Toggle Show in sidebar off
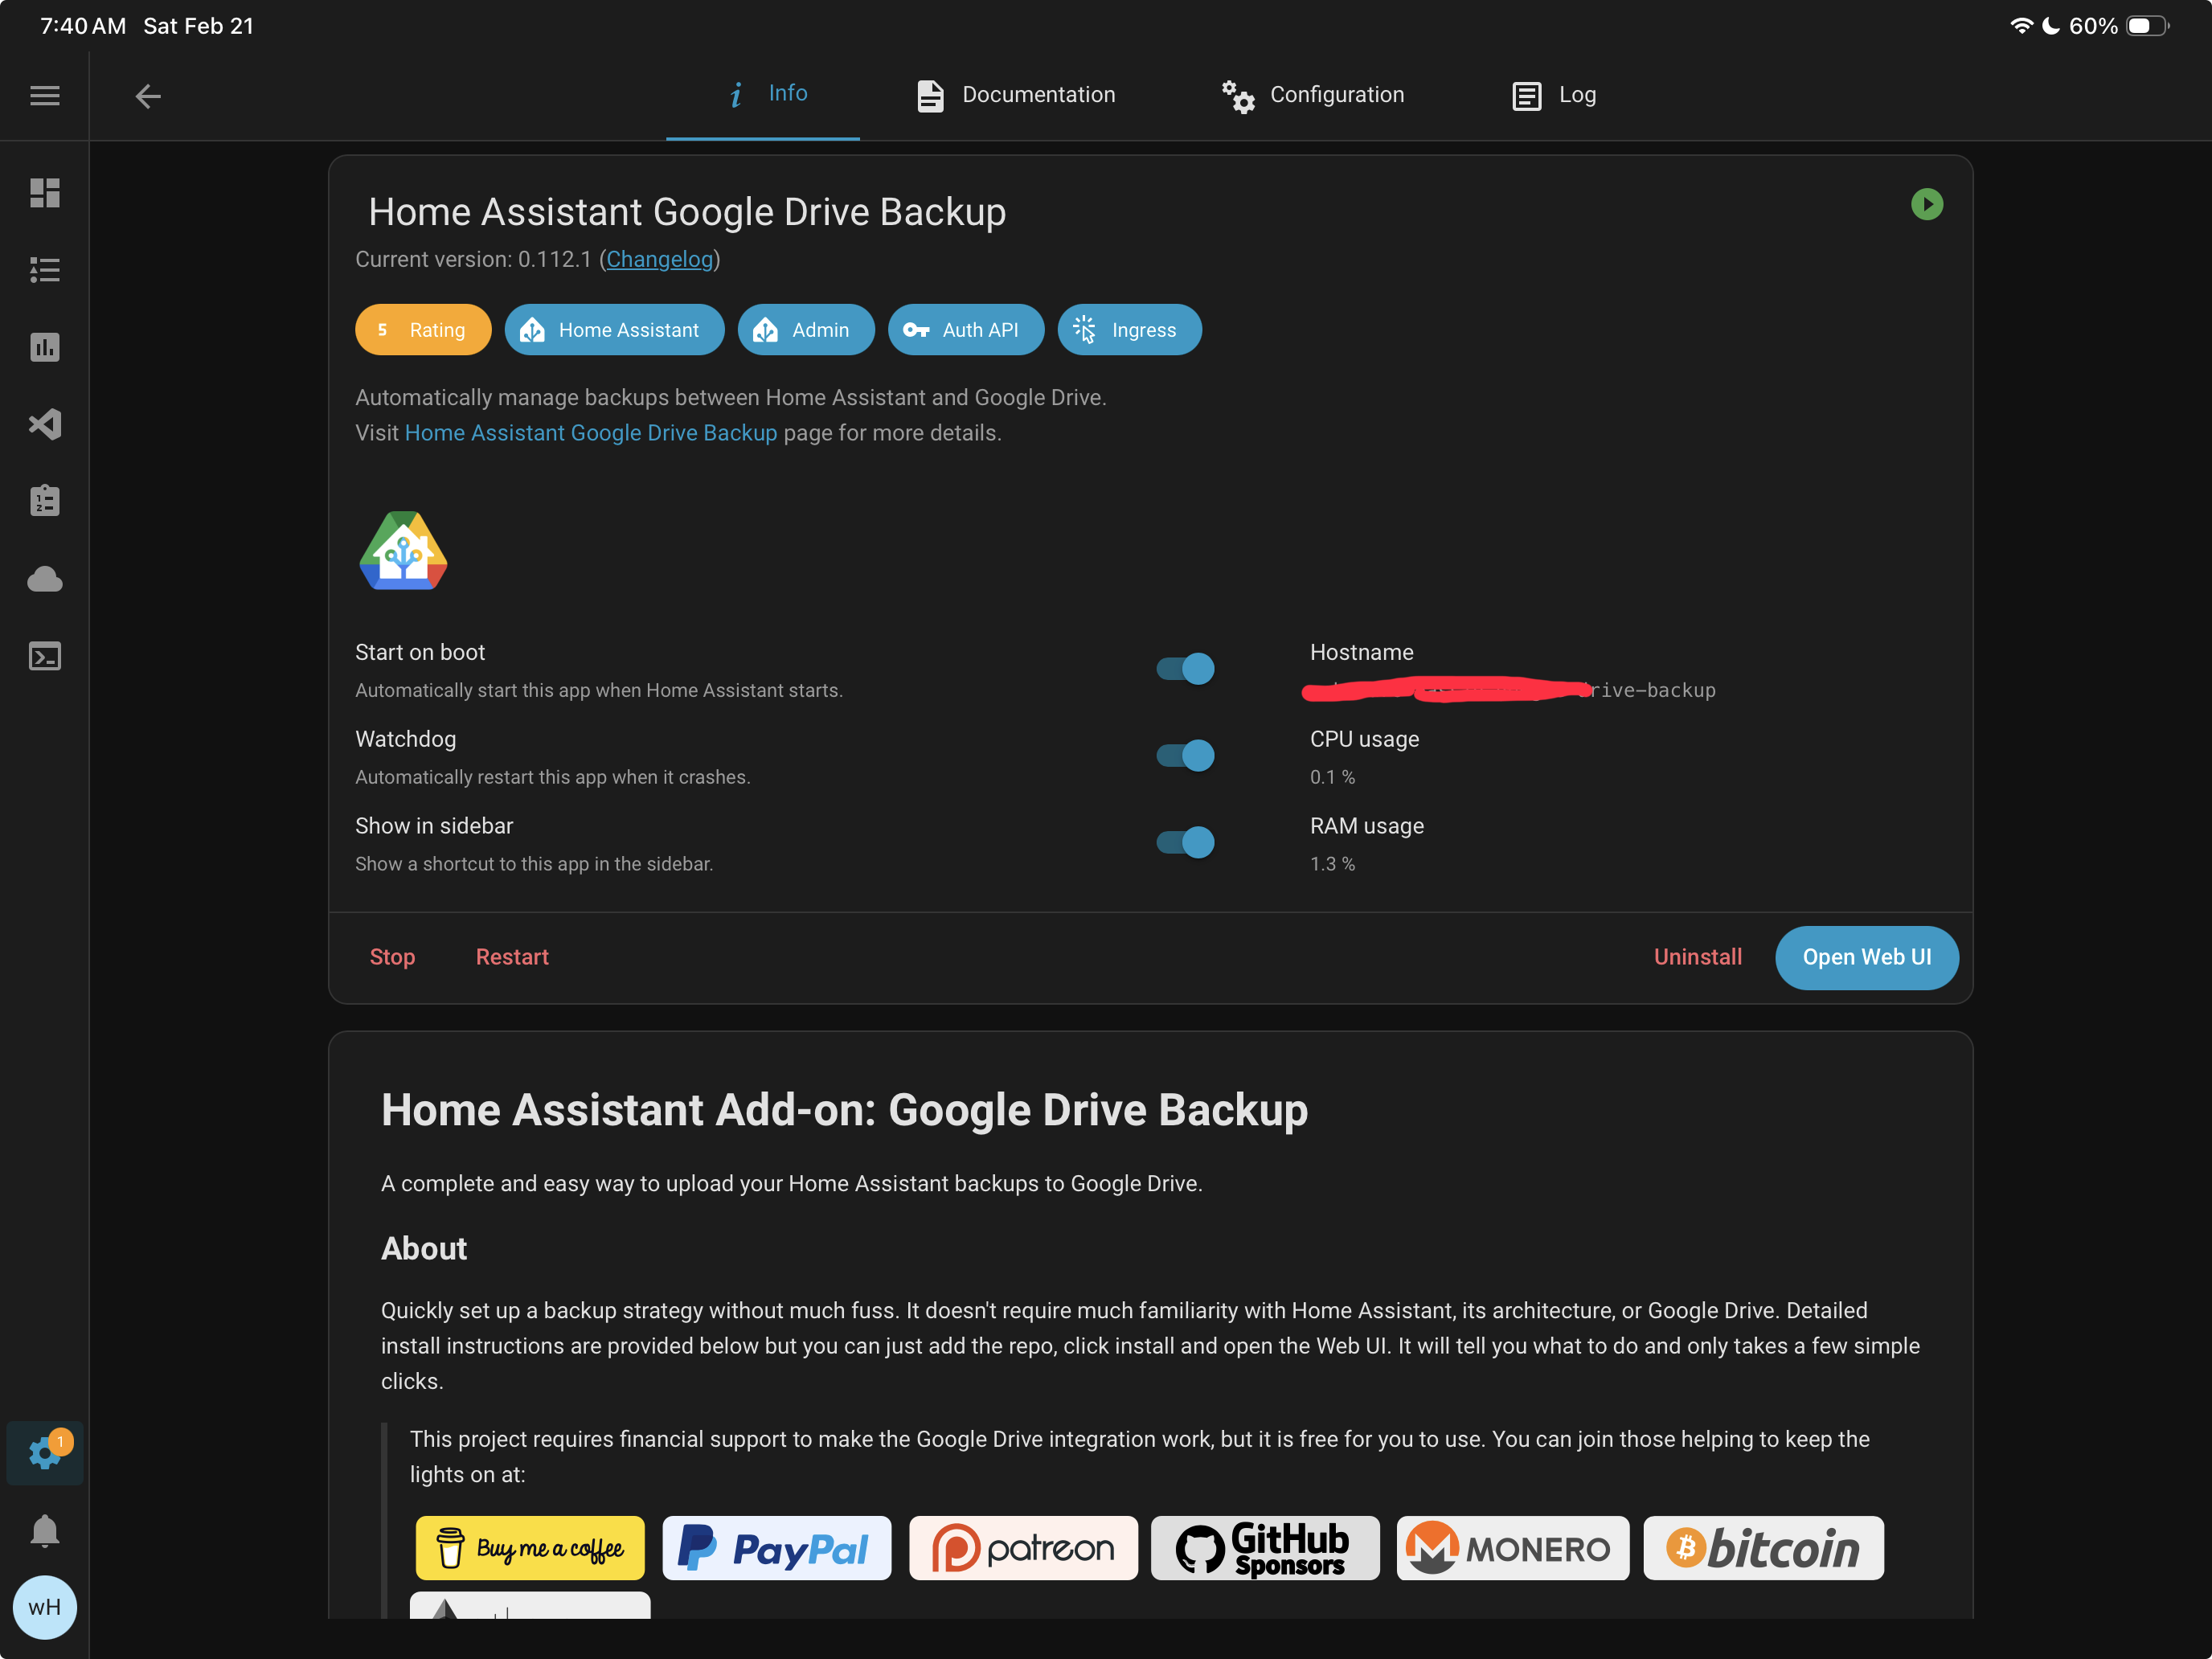Viewport: 2212px width, 1659px height. (1185, 842)
